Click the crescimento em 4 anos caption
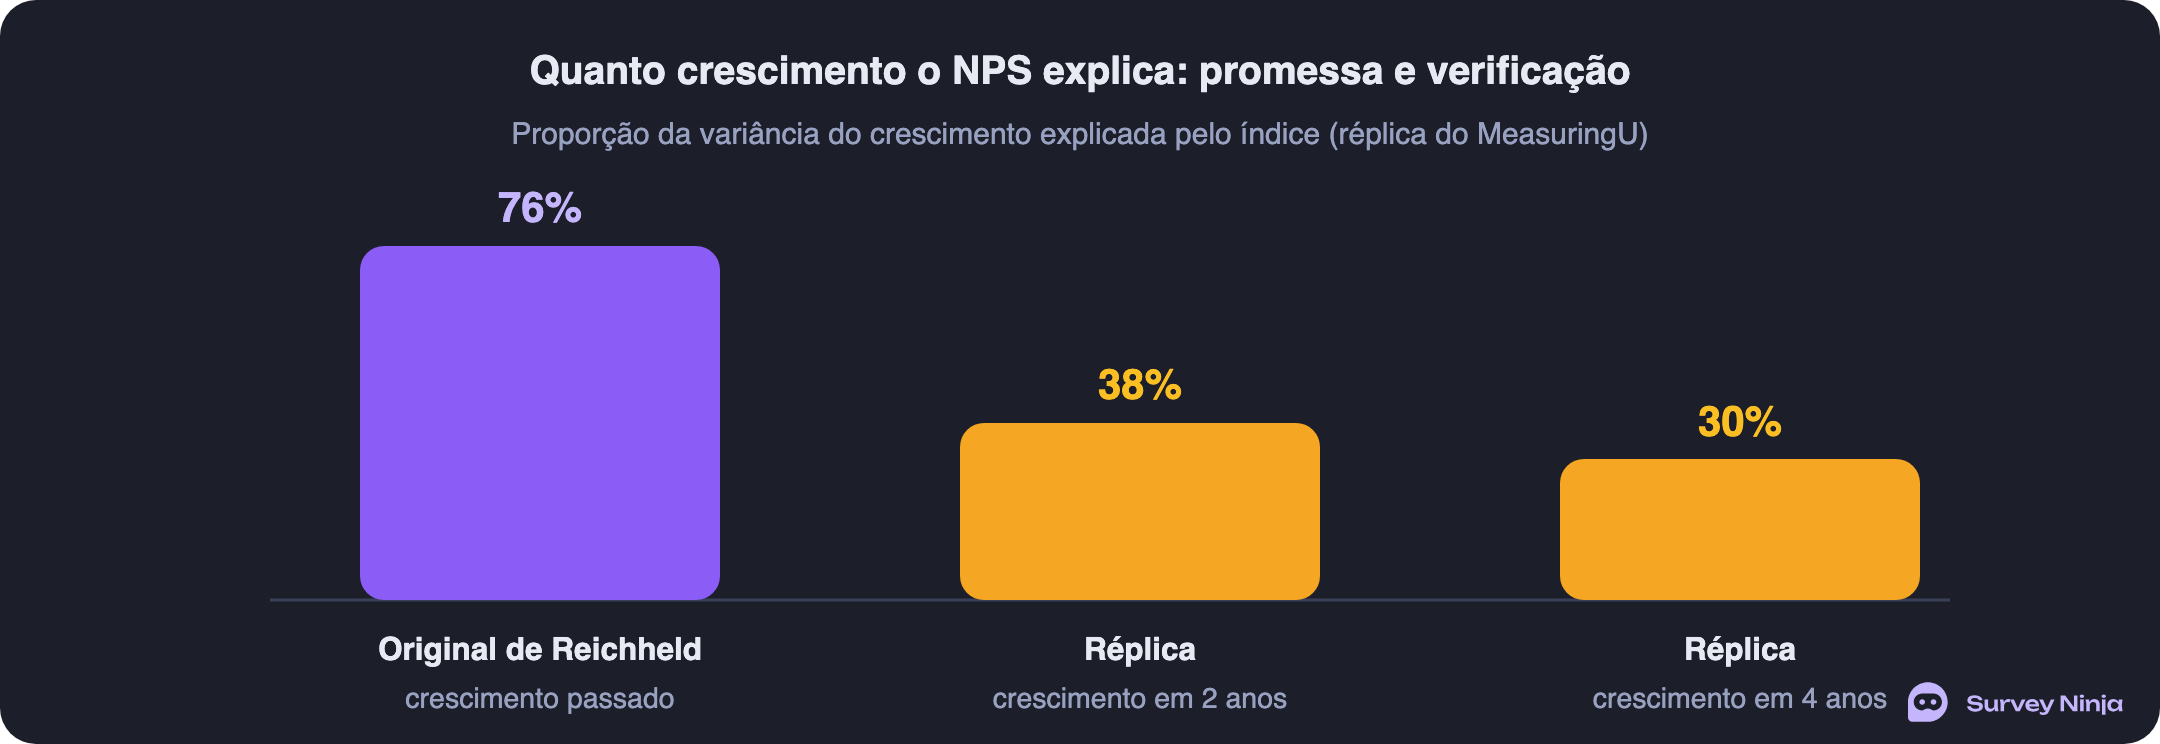The width and height of the screenshot is (2160, 744). (x=1740, y=698)
